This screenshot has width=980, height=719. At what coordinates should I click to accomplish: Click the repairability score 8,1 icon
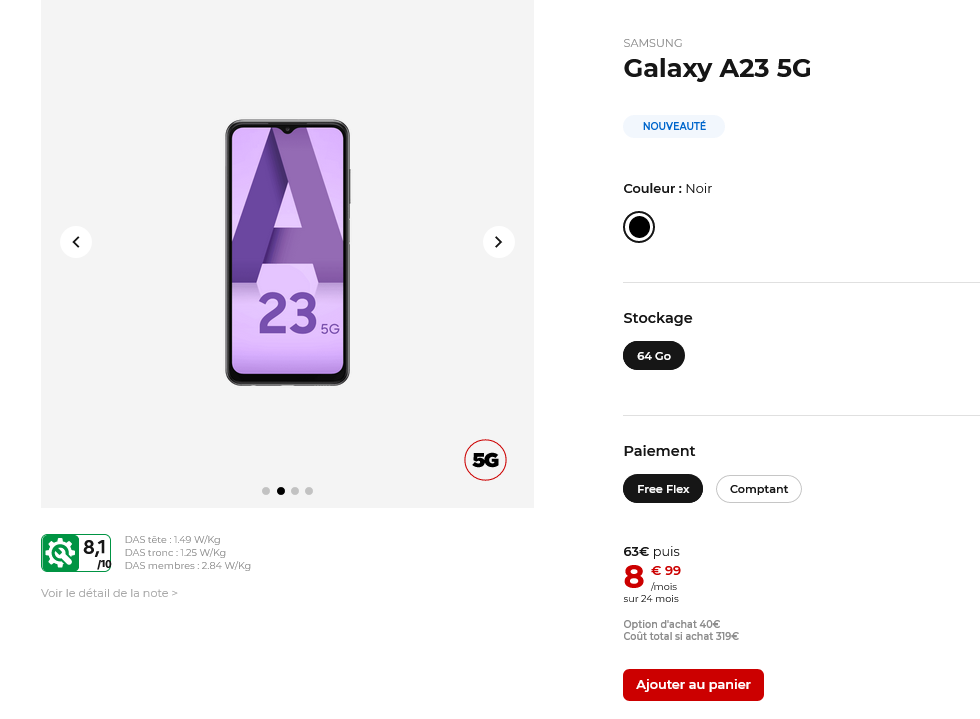click(76, 553)
